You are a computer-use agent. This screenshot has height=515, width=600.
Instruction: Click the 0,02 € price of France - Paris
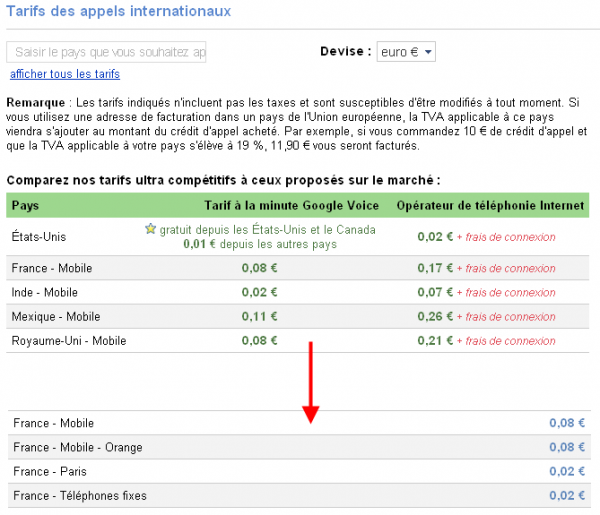click(x=567, y=471)
